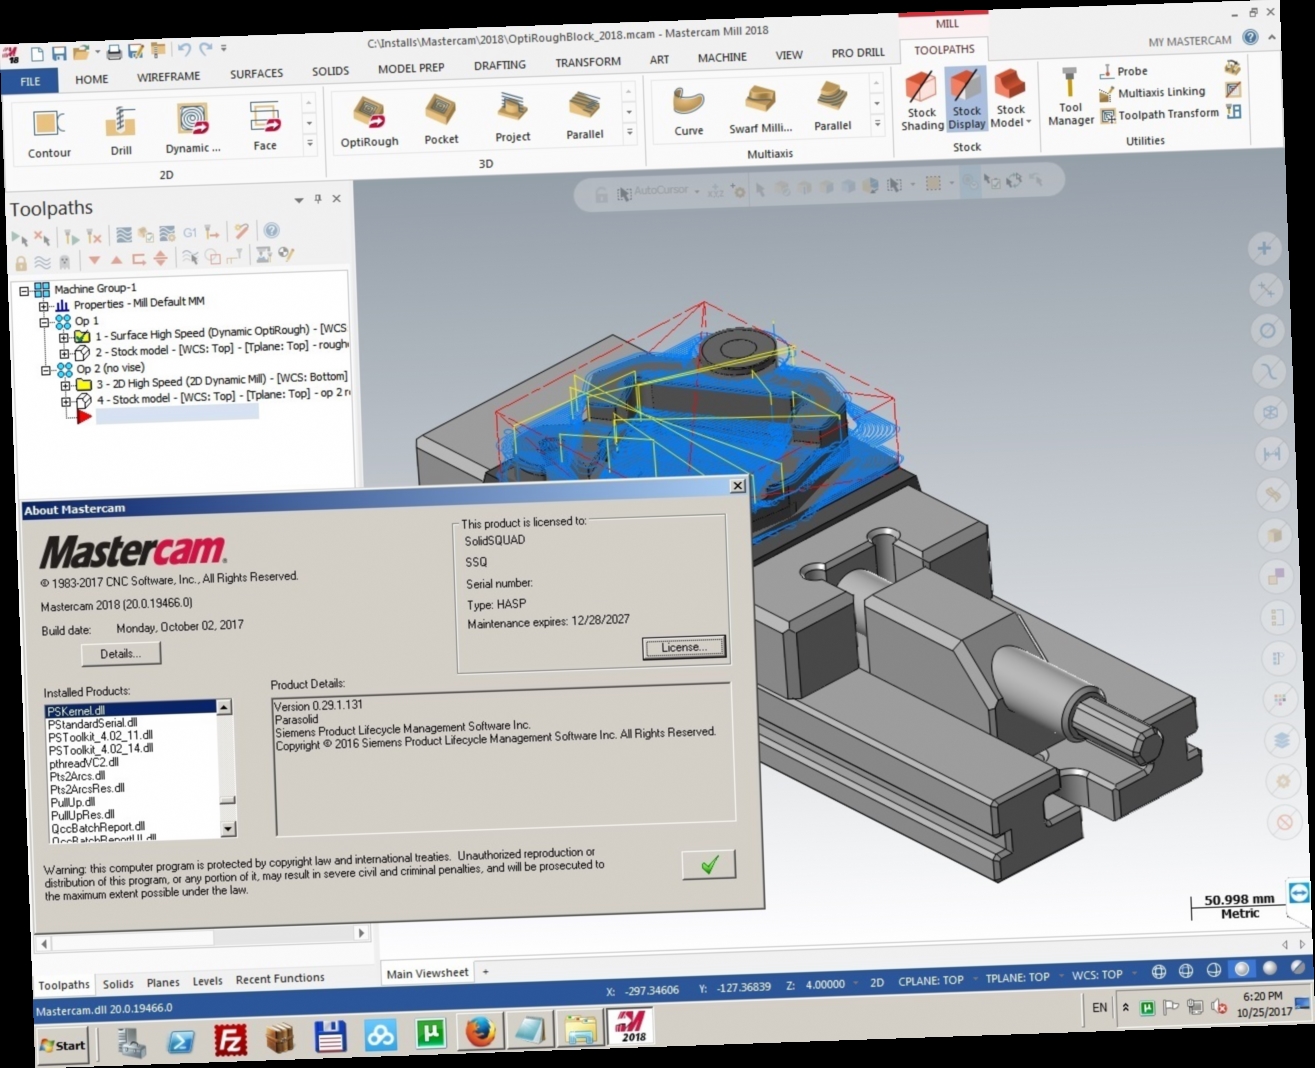
Task: Confirm About Mastercam with green checkmark
Action: coord(709,865)
